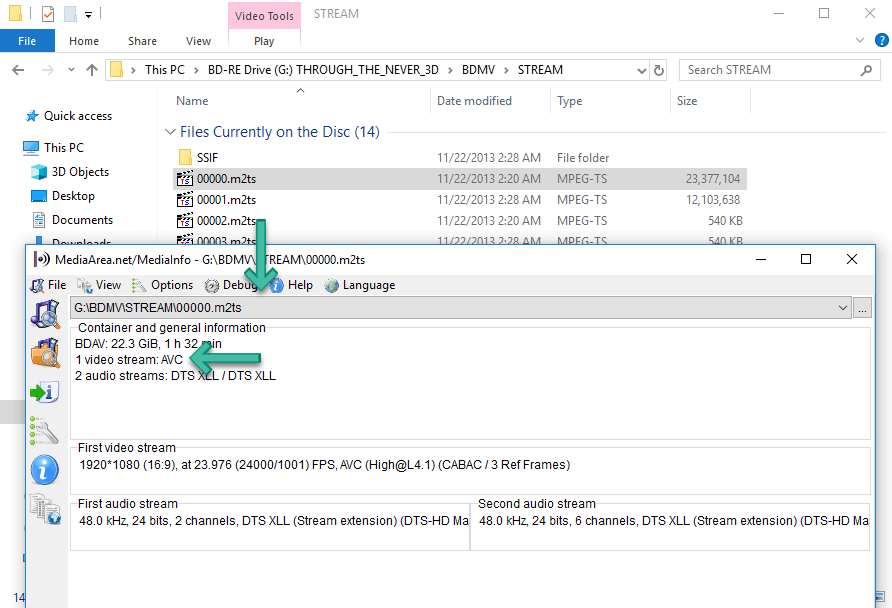Open the MediaInfo Options menu
Image resolution: width=892 pixels, height=608 pixels.
163,285
